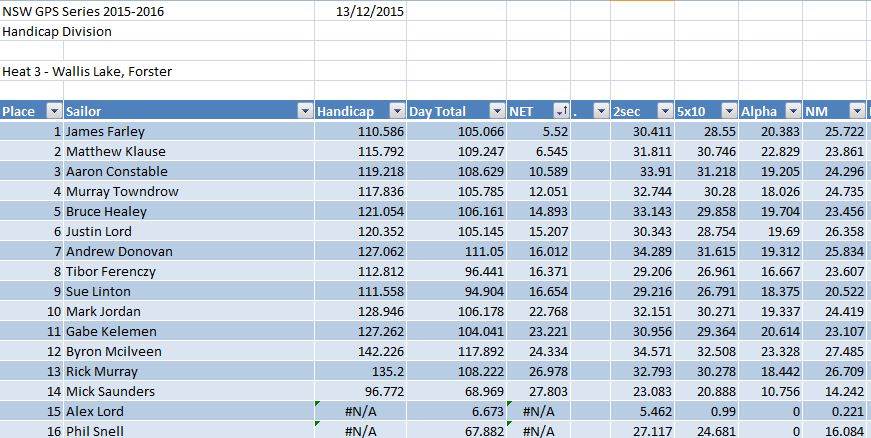
Task: Expand the Handicap column filter arrow
Action: tap(396, 111)
